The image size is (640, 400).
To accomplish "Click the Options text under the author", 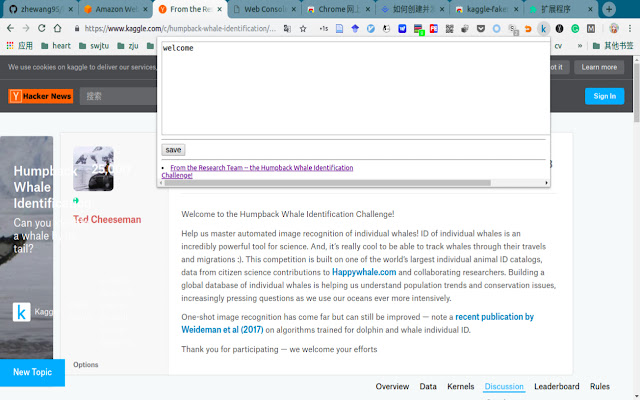I will click(86, 365).
